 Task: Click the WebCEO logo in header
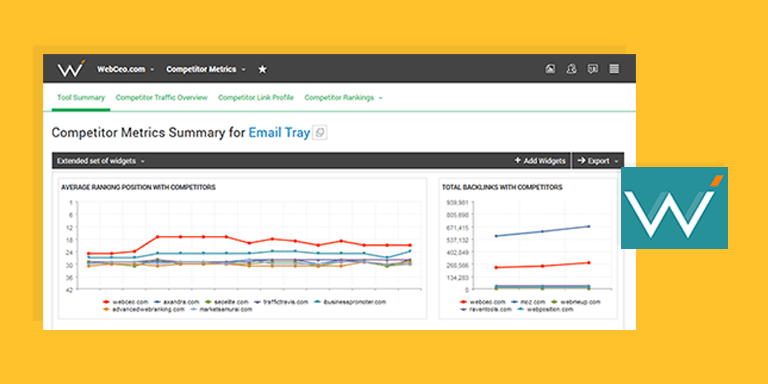coord(71,69)
